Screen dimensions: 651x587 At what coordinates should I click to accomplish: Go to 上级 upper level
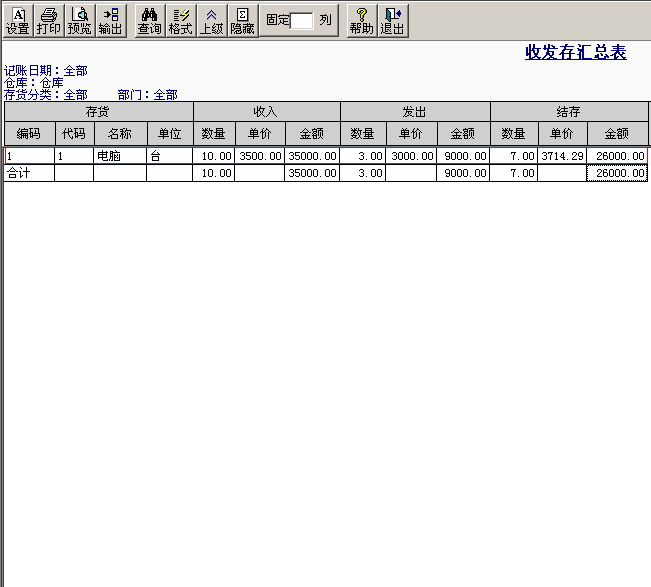click(x=212, y=21)
